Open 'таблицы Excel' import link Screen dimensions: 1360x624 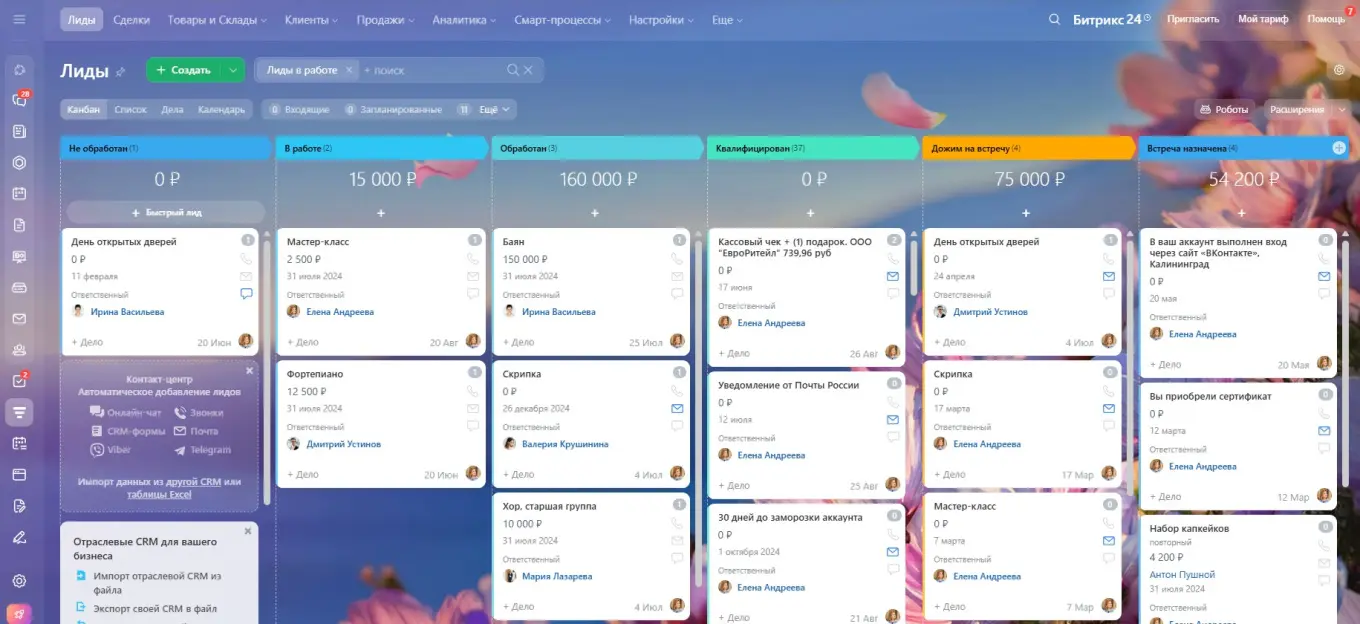coord(159,494)
